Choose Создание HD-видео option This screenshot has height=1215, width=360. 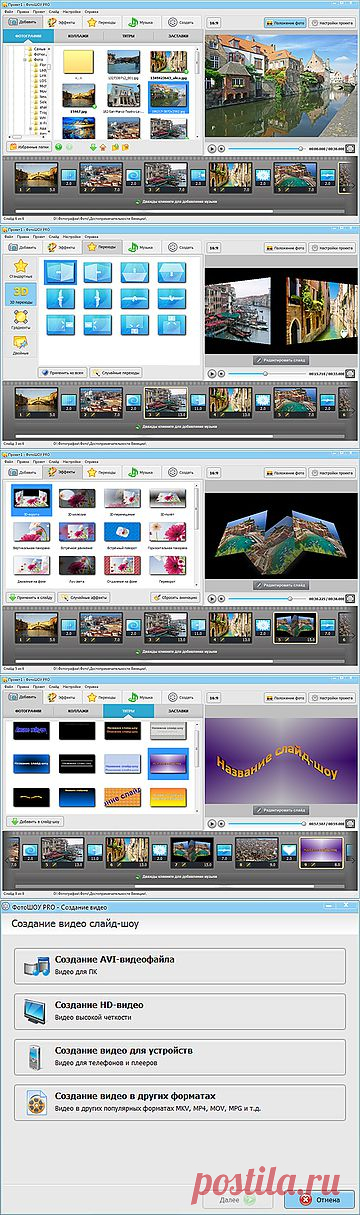[180, 1009]
